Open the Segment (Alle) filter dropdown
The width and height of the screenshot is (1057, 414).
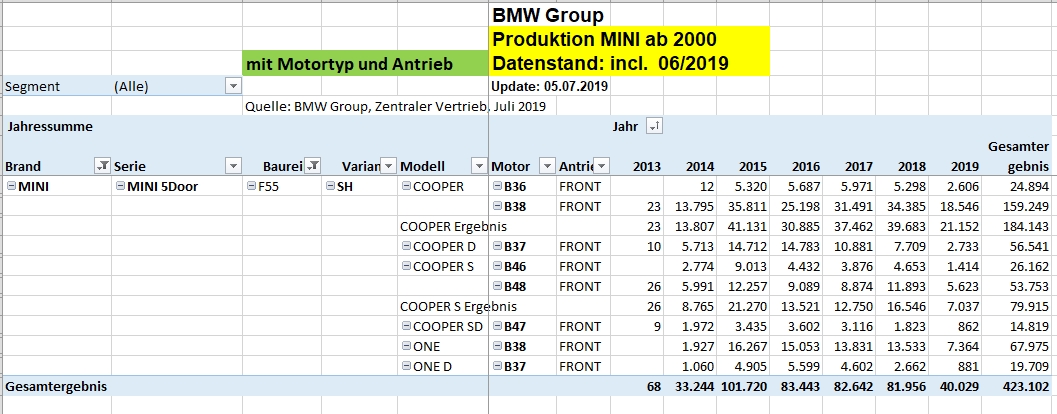click(232, 86)
